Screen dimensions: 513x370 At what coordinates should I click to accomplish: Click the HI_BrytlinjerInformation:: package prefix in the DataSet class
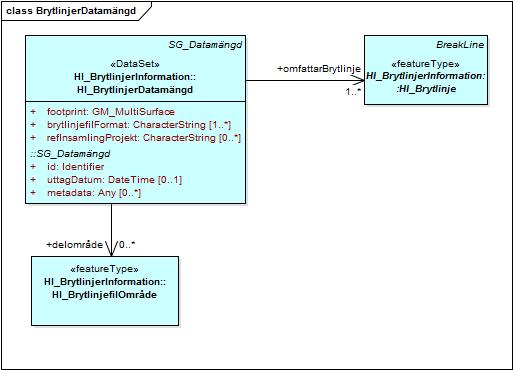135,77
